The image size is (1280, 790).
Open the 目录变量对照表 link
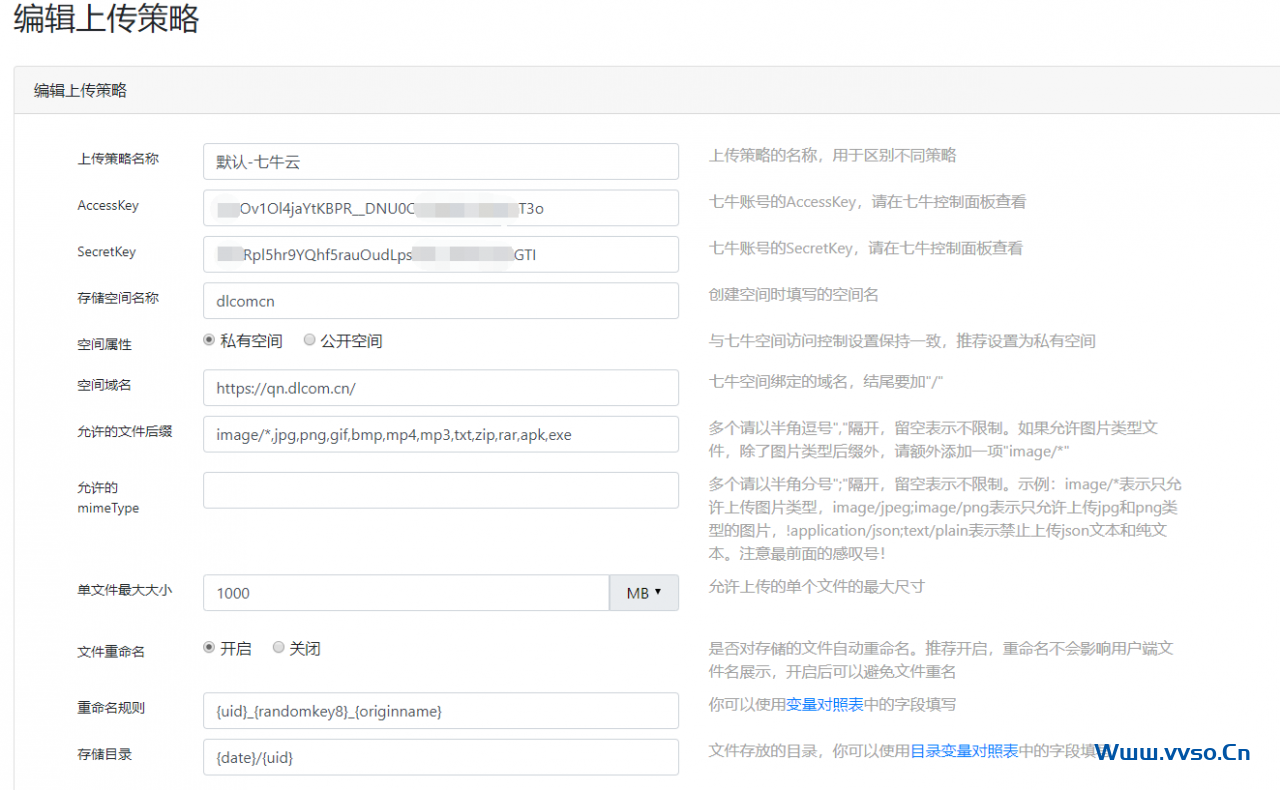(964, 751)
